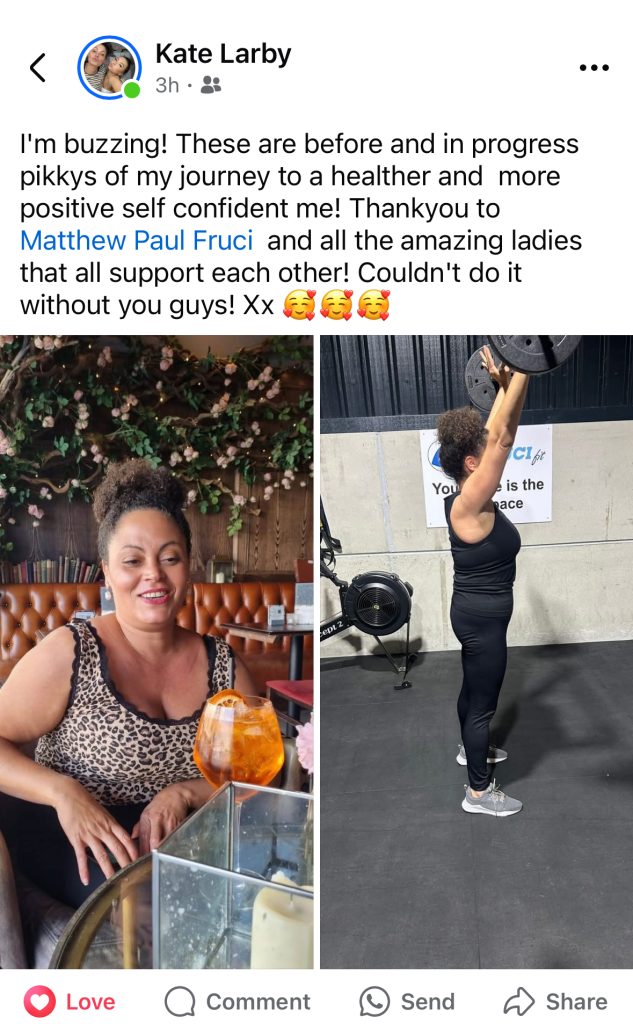Tap the Love label text
The height and width of the screenshot is (1024, 633).
coord(90,1002)
